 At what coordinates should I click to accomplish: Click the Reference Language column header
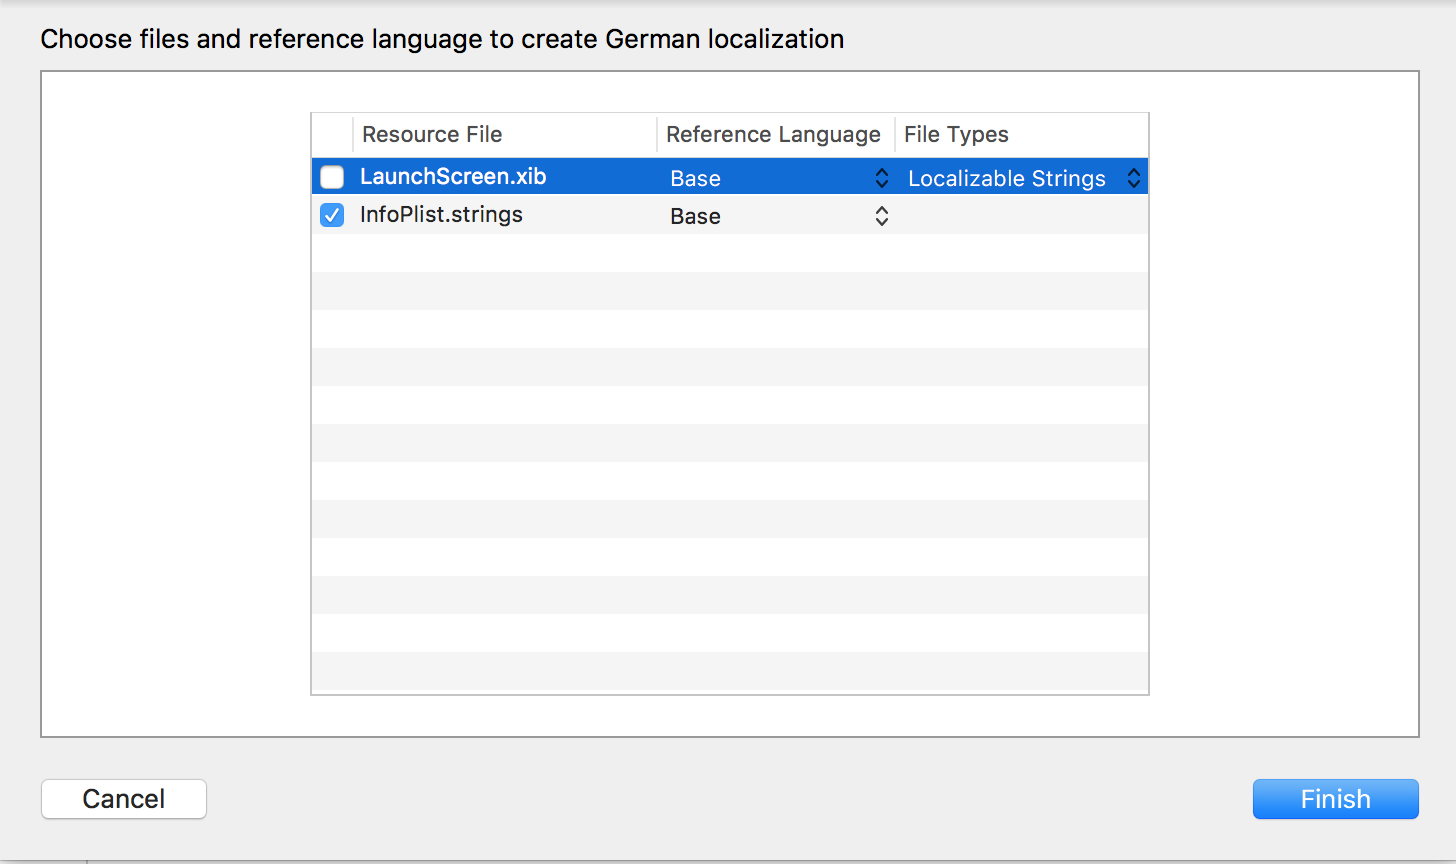pos(773,134)
